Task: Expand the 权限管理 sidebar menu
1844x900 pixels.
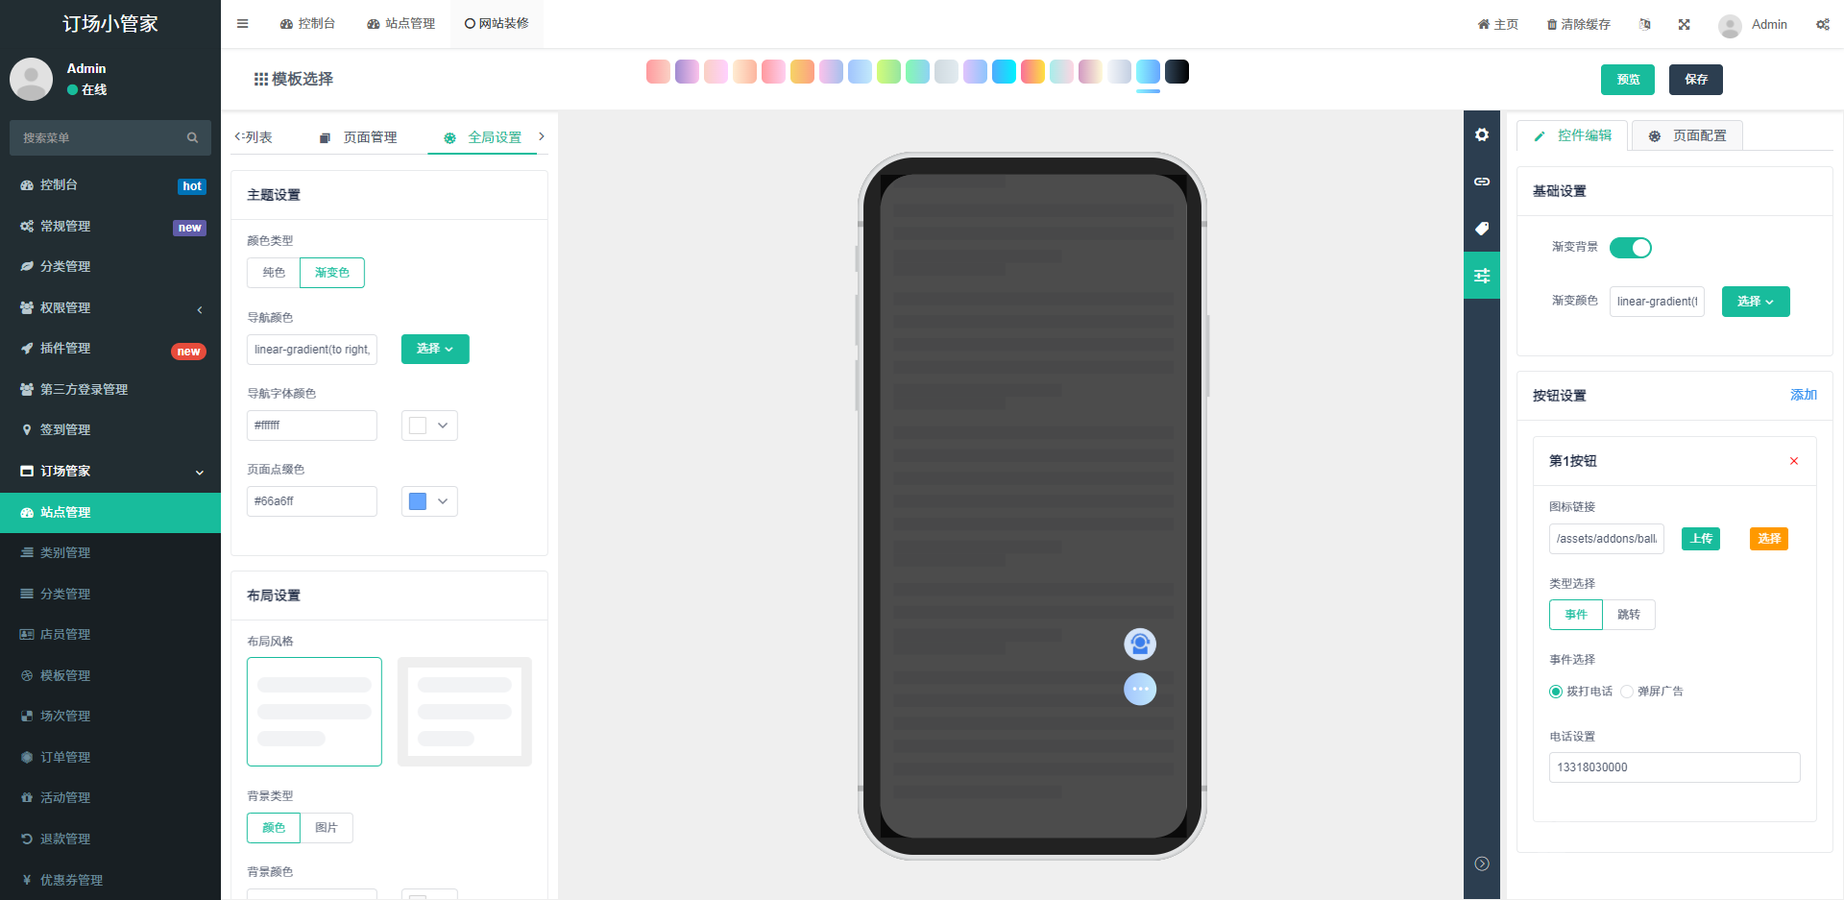Action: (x=110, y=308)
